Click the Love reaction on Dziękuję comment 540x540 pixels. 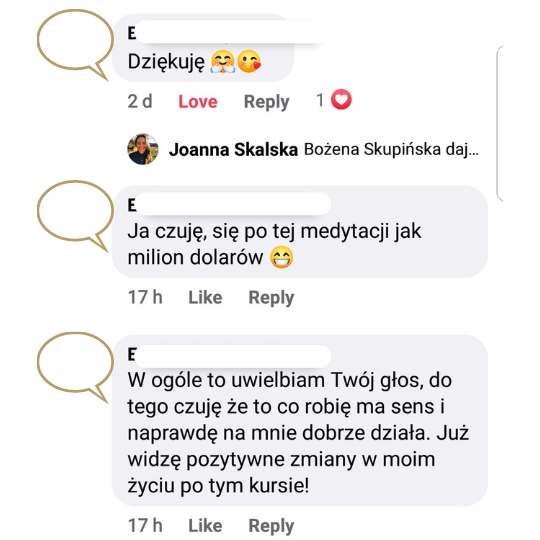[198, 102]
